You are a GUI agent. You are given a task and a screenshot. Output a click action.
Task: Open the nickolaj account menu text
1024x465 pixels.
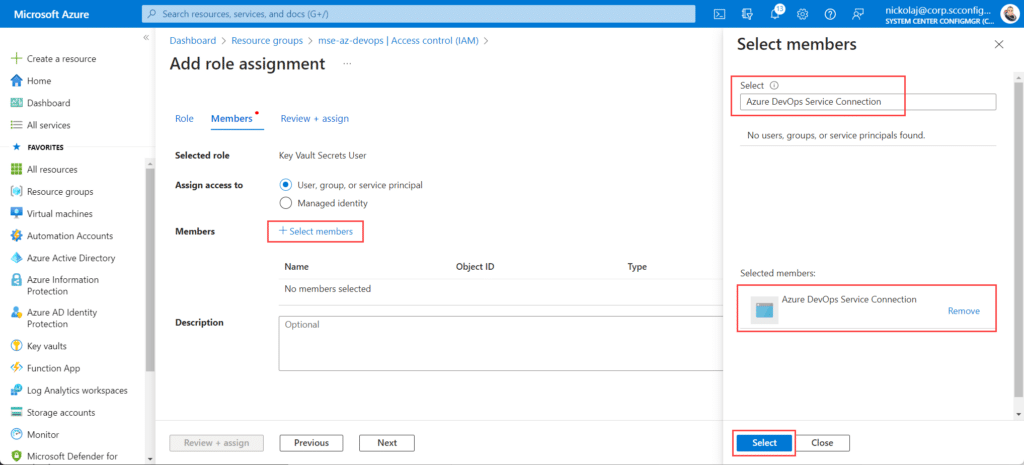[939, 14]
